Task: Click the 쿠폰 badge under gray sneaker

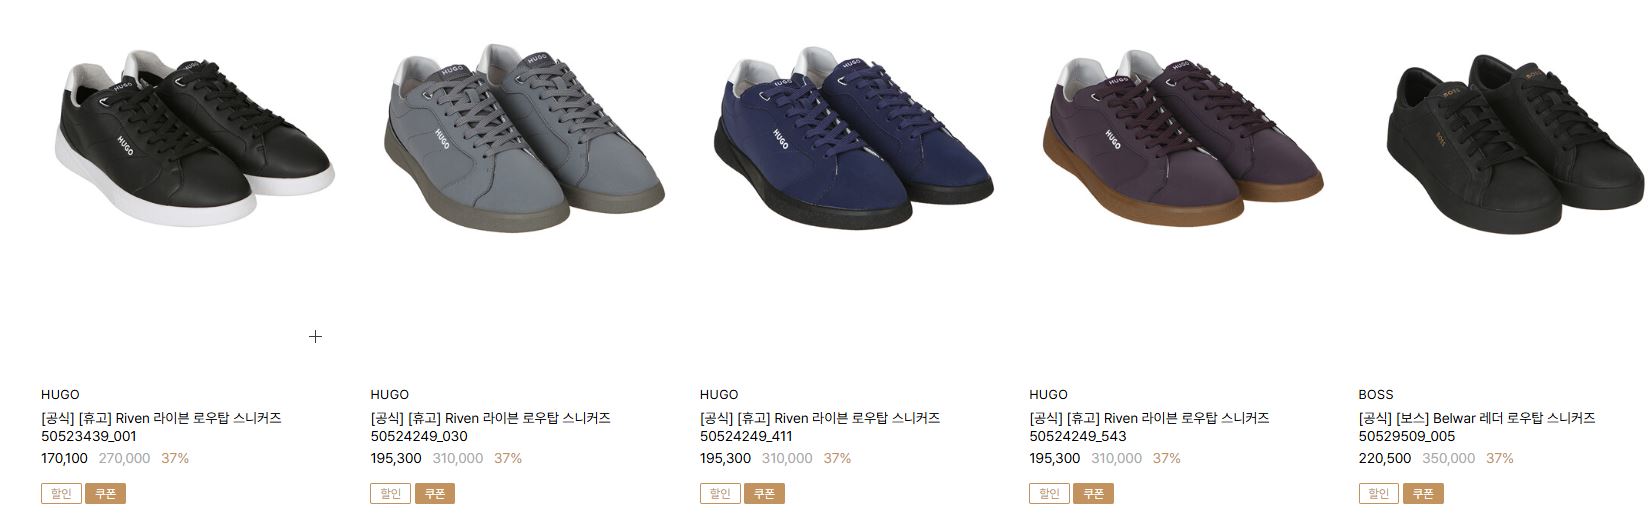Action: click(434, 494)
